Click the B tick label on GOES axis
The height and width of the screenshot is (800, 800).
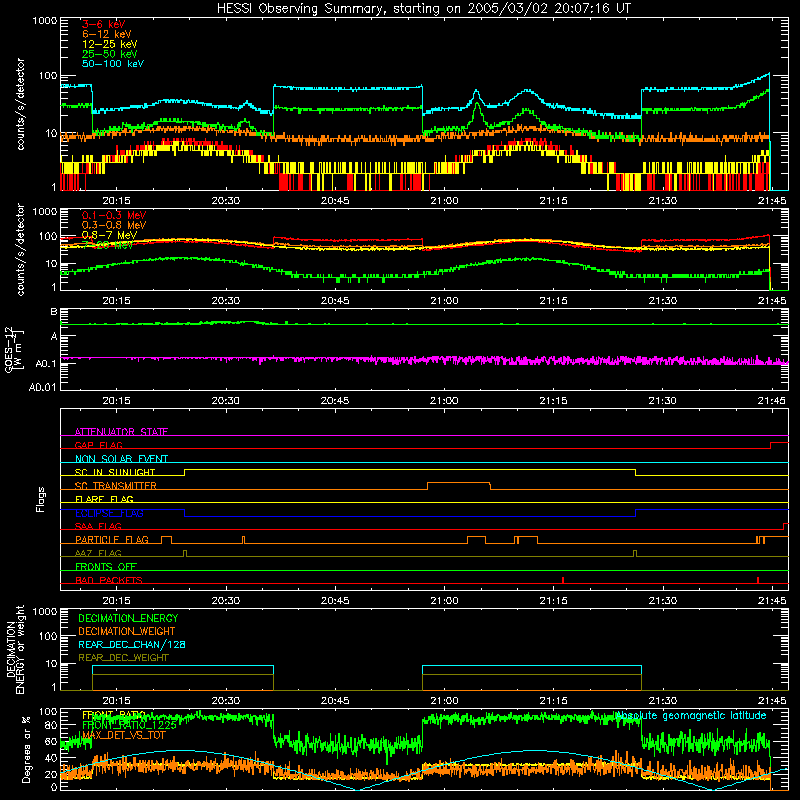pos(54,311)
